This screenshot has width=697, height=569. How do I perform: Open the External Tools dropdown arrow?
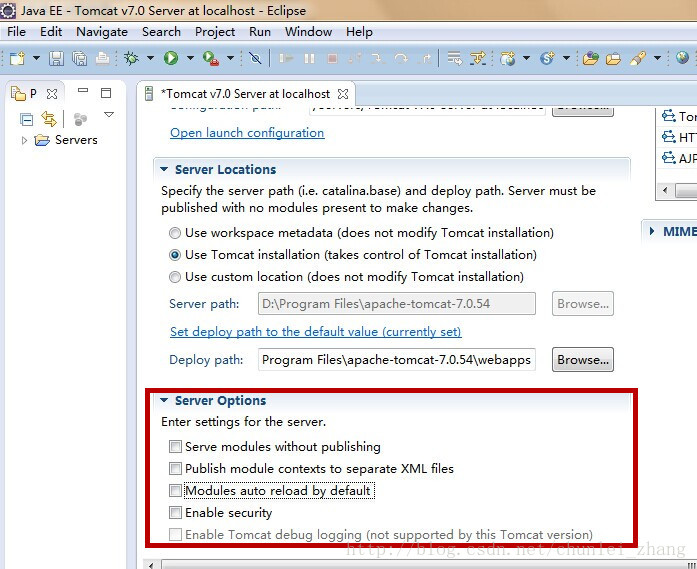pyautogui.click(x=230, y=58)
